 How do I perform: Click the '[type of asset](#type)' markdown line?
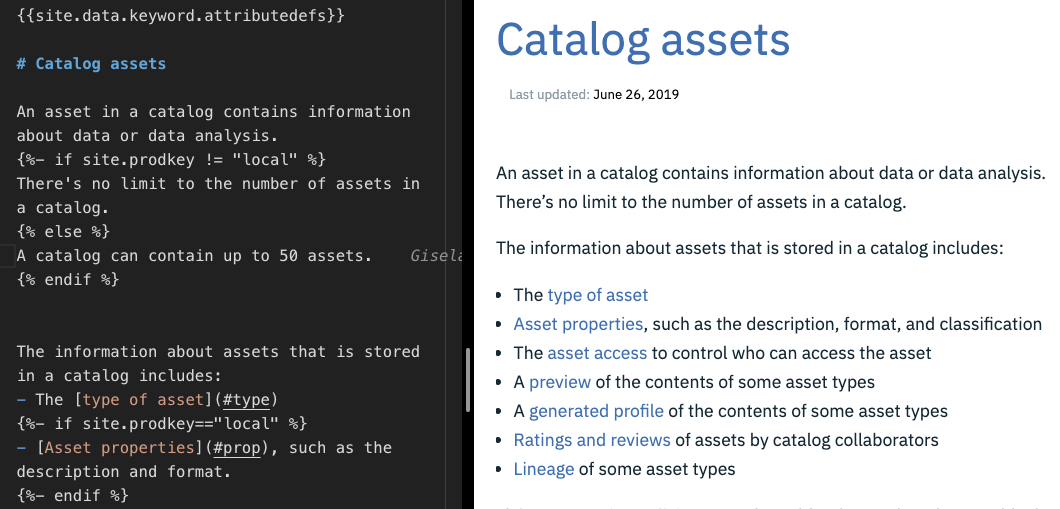pyautogui.click(x=147, y=399)
